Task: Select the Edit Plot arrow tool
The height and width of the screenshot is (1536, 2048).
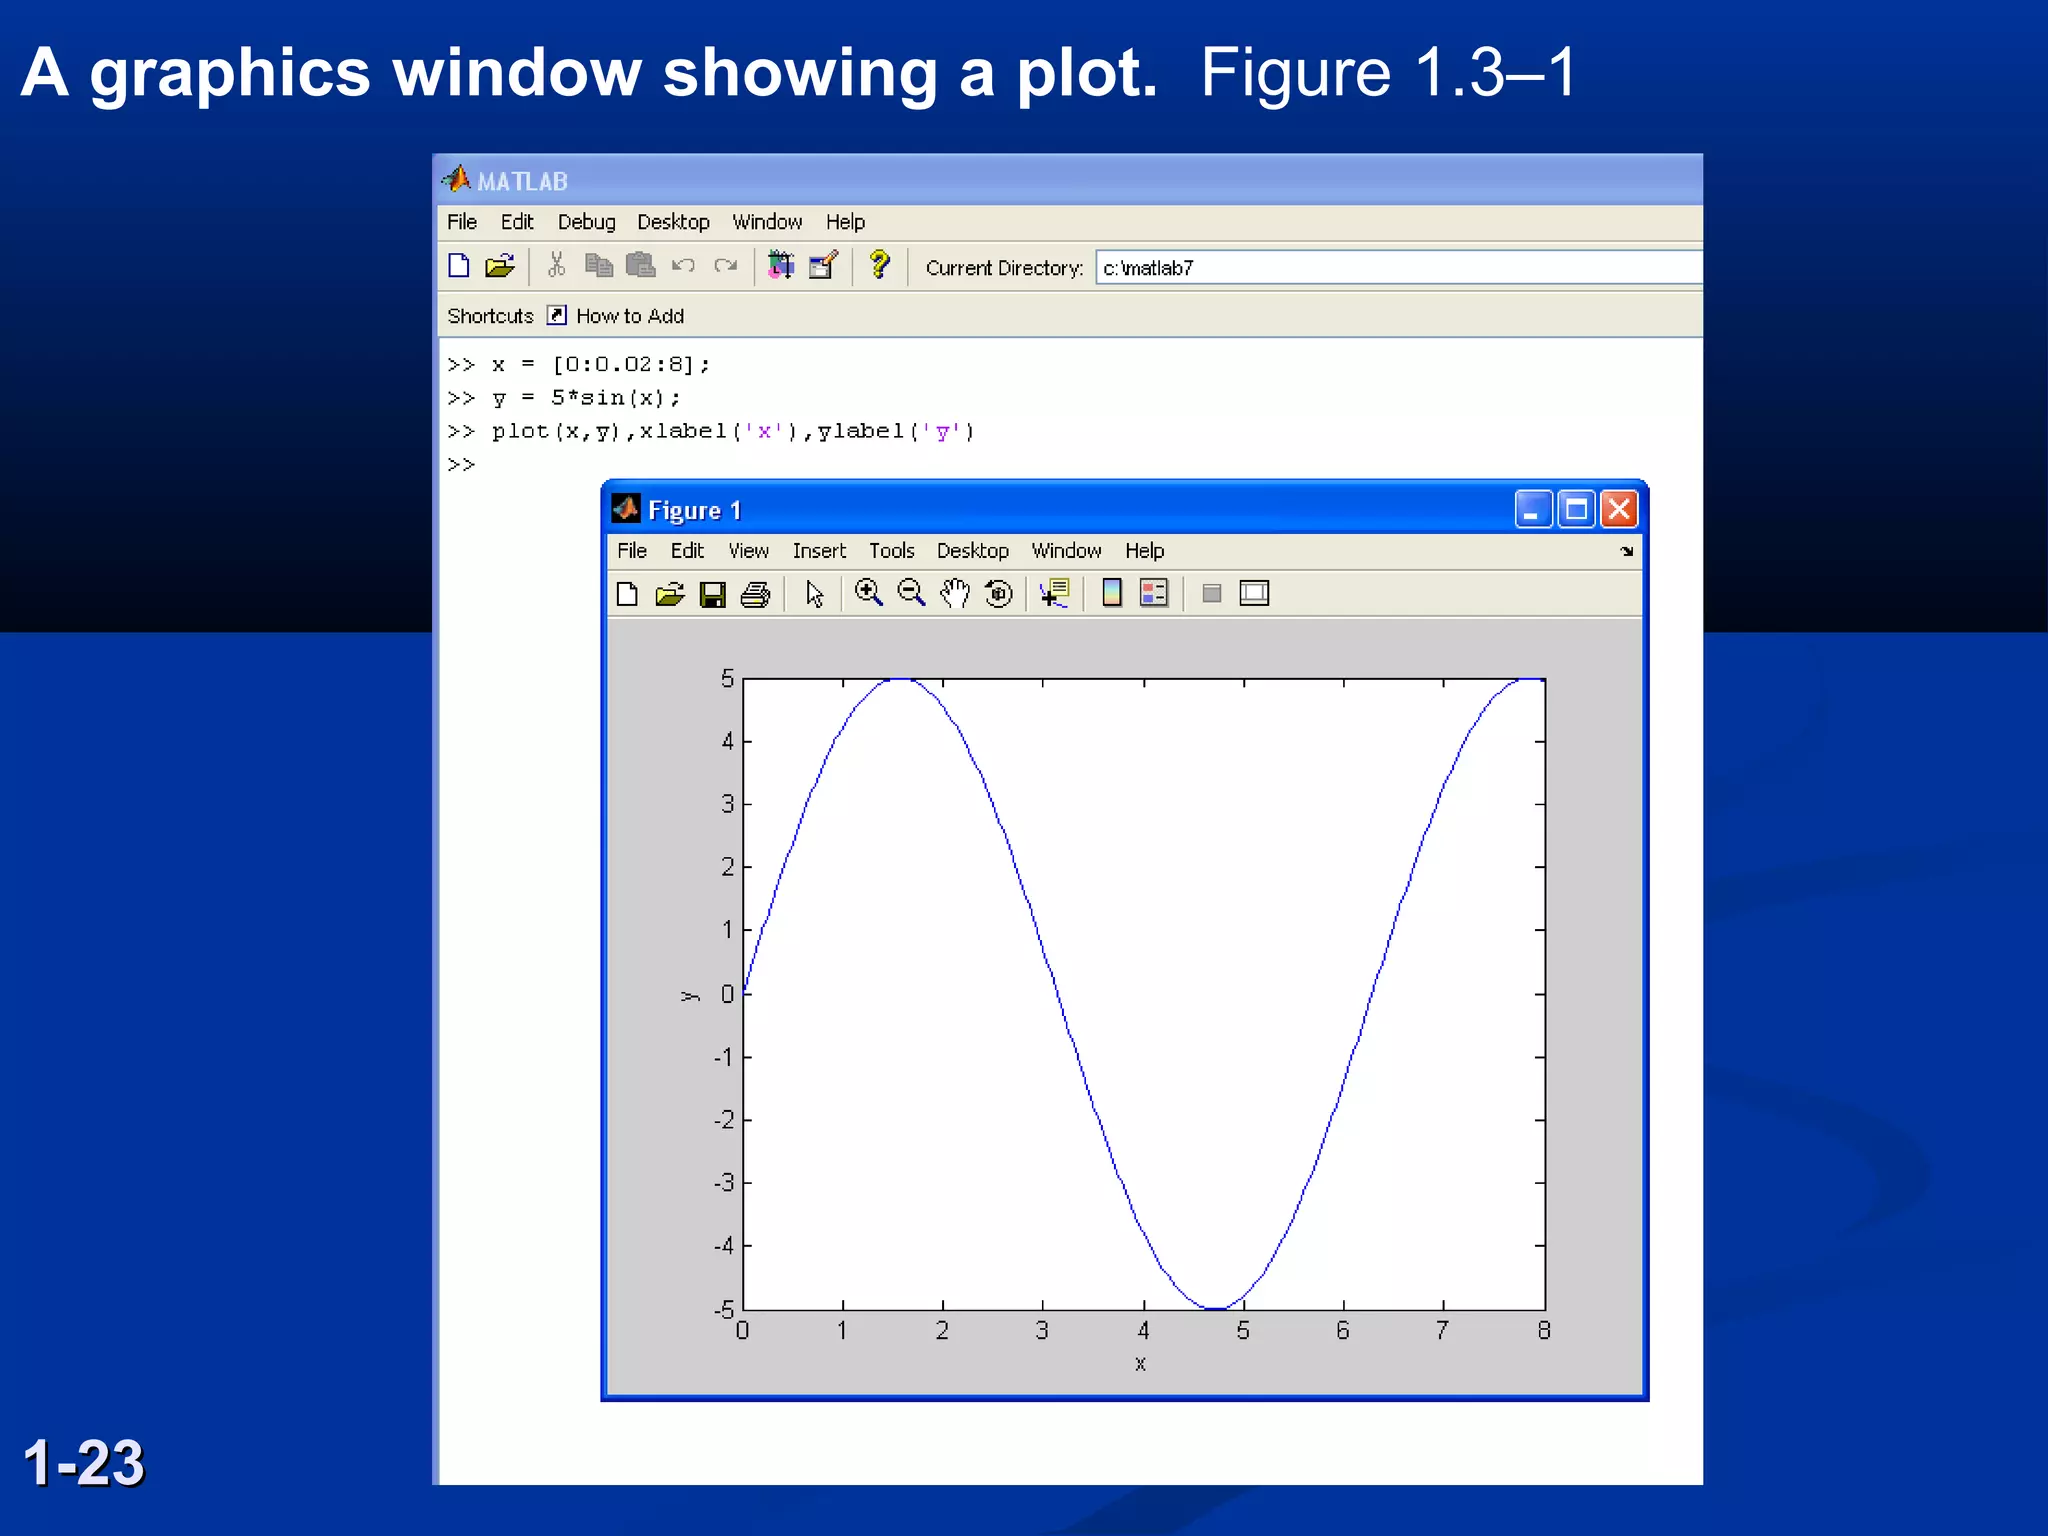Action: pyautogui.click(x=815, y=594)
